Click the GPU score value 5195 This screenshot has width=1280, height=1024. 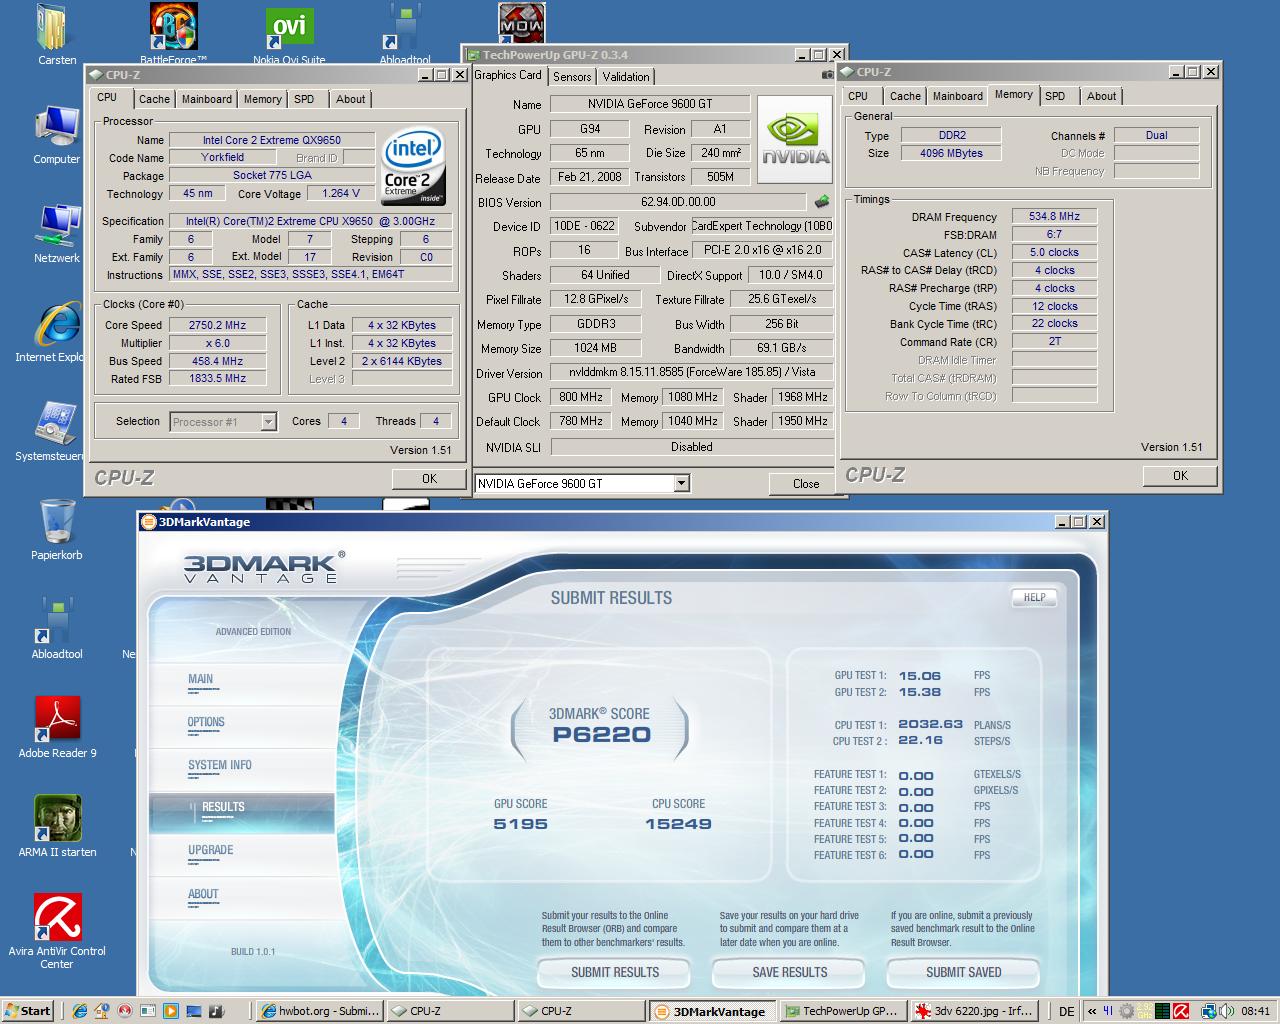click(520, 824)
